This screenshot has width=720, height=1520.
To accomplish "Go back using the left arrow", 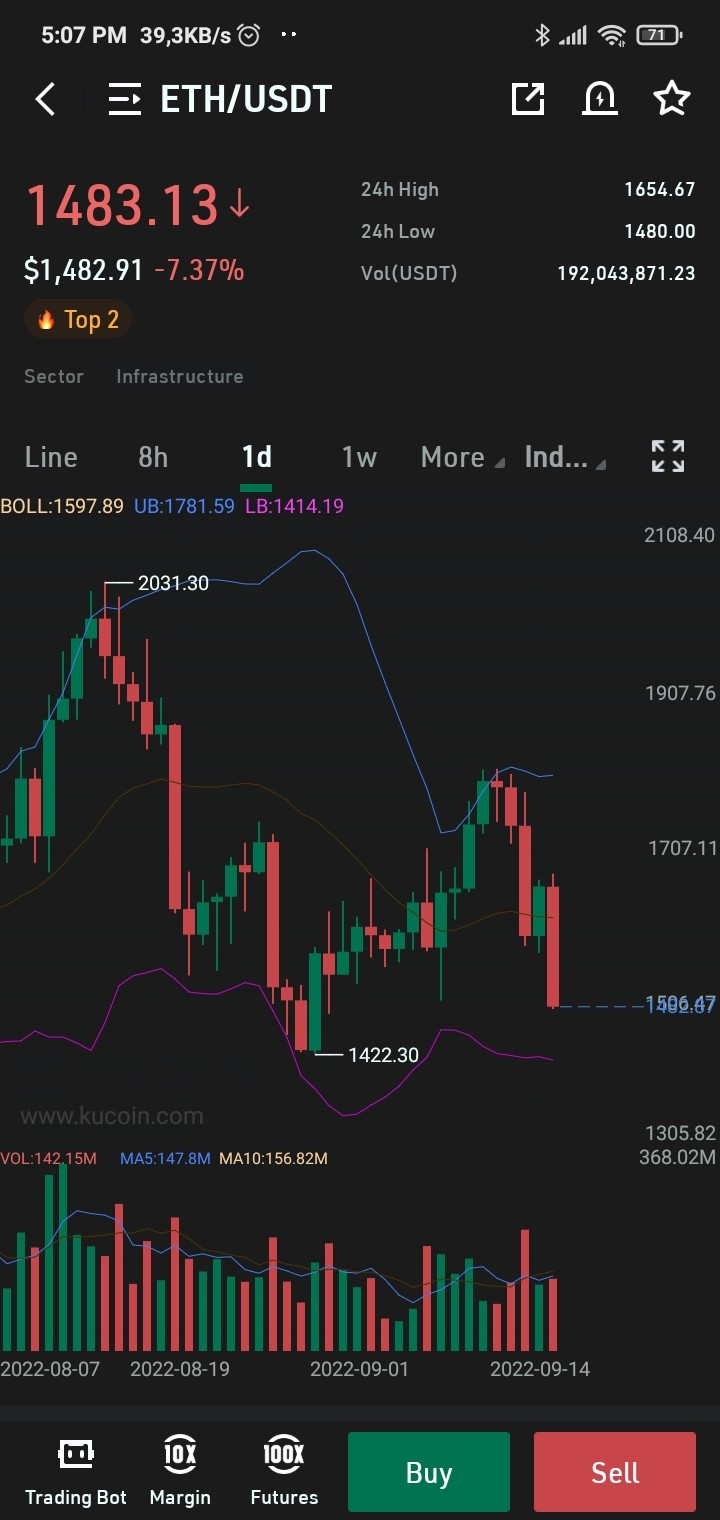I will 45,99.
